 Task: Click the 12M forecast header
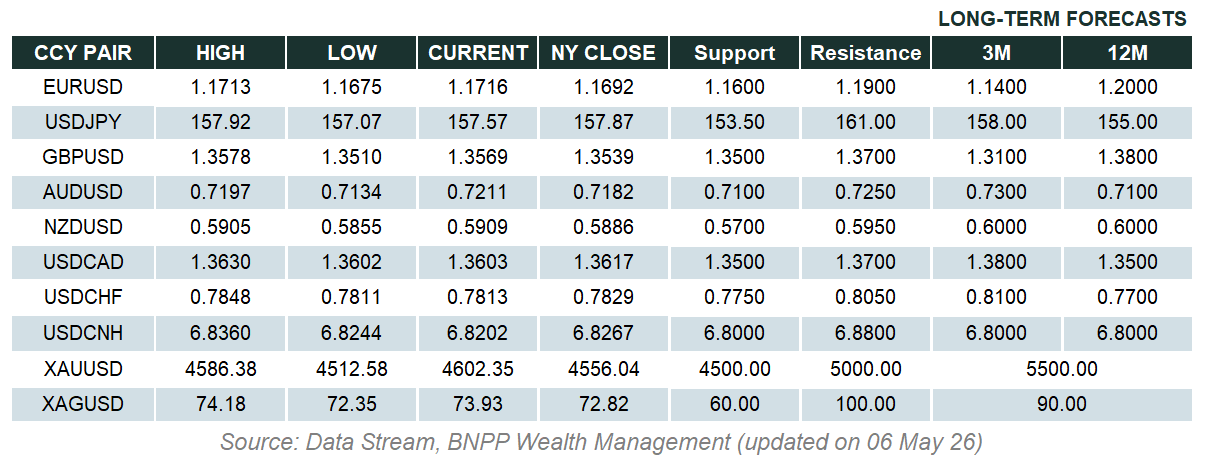[1128, 53]
